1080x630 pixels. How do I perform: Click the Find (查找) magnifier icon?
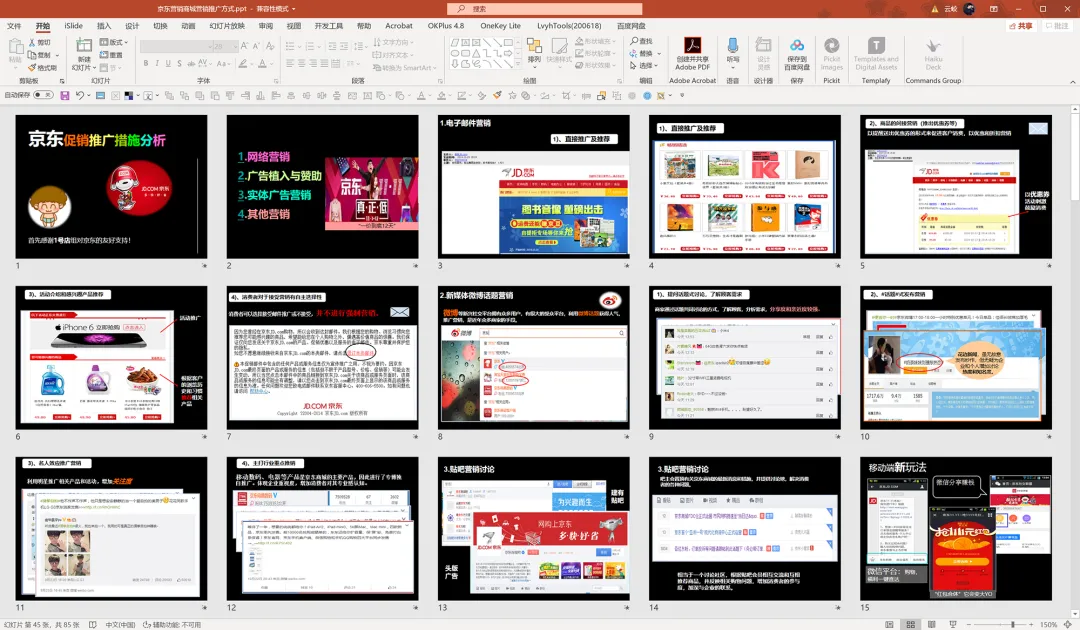coord(634,42)
